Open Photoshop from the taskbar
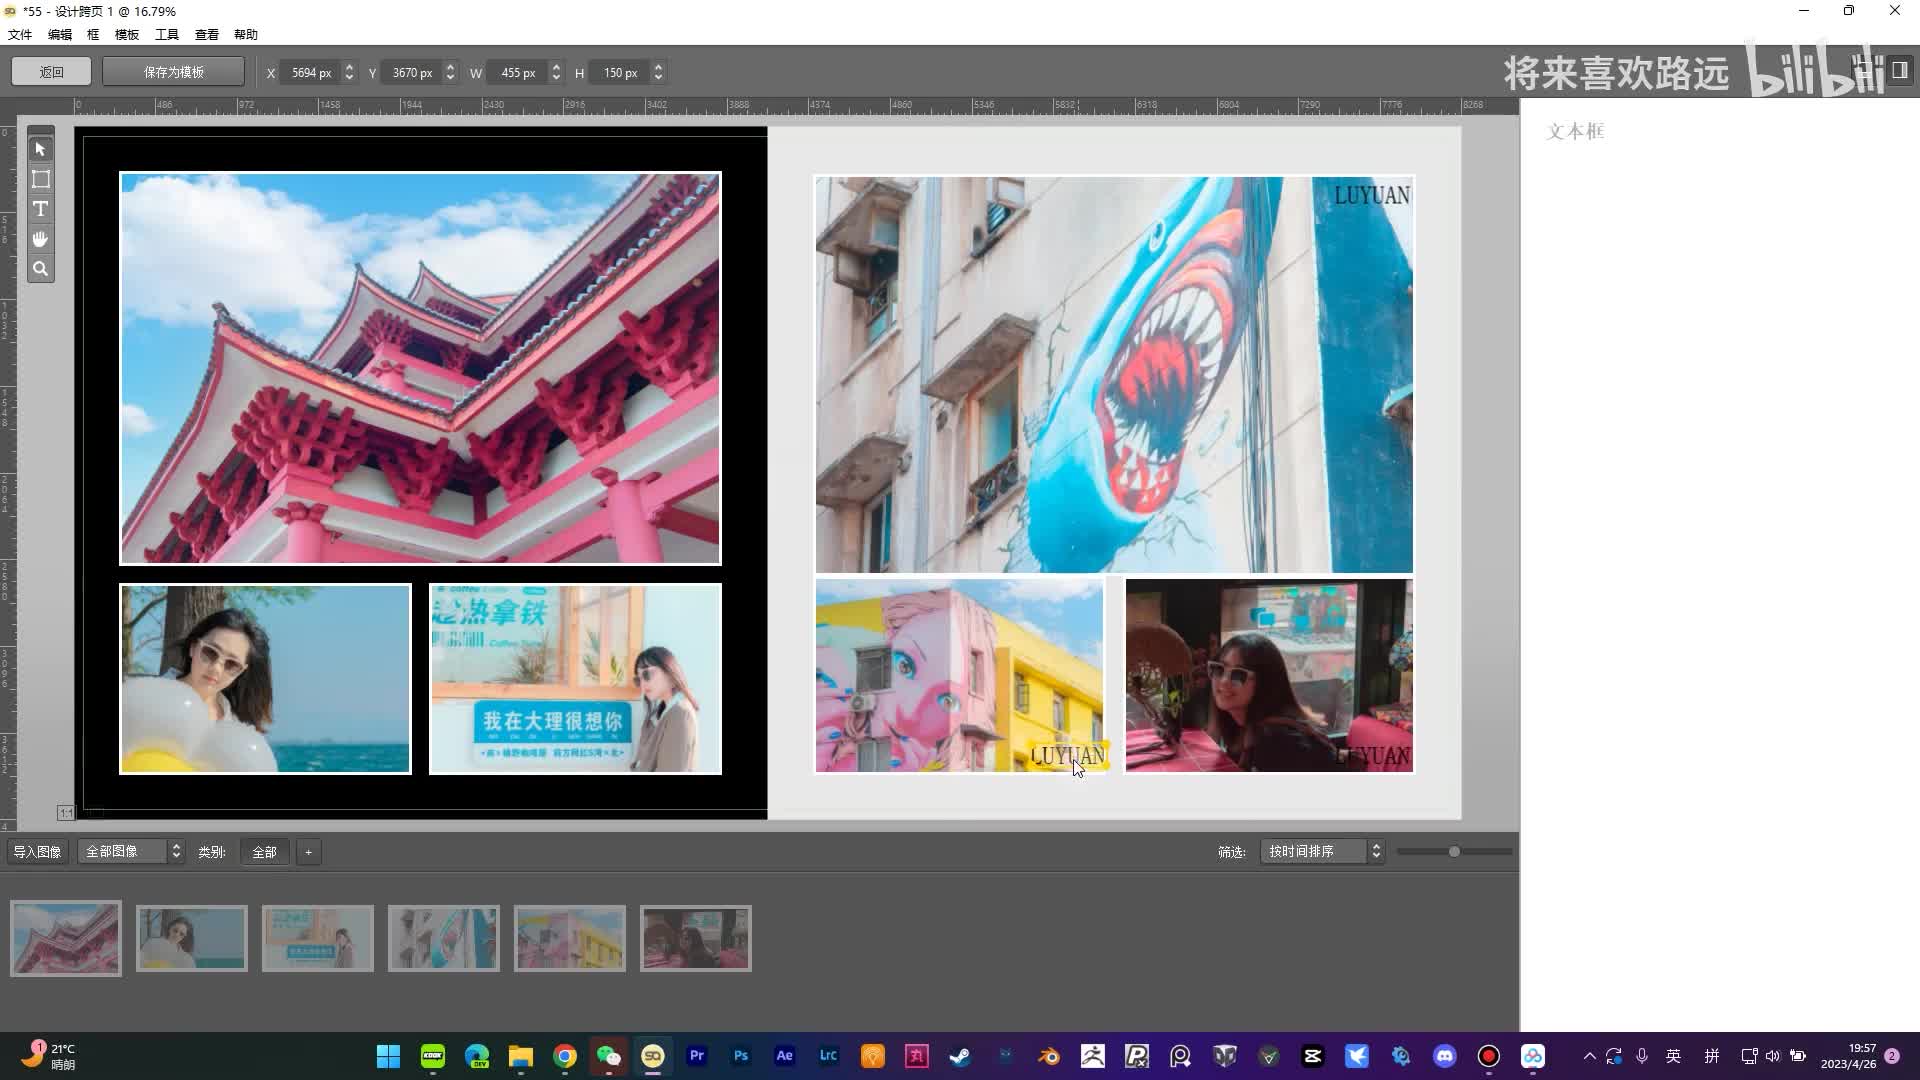 pyautogui.click(x=740, y=1056)
